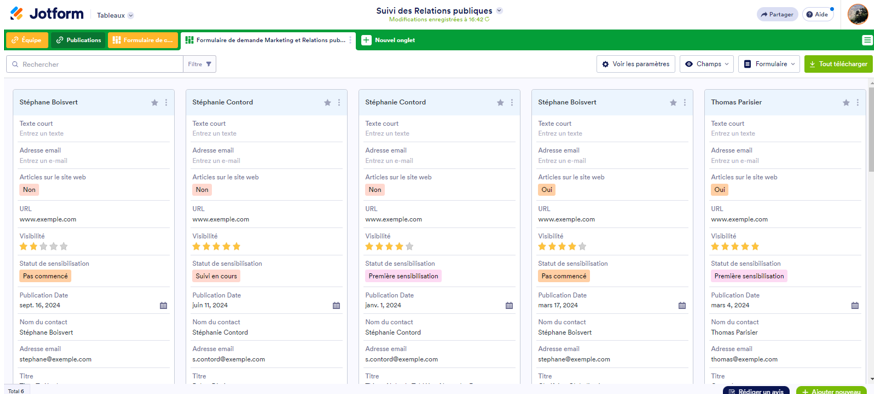Switch to the orange Formulaire de c... tab
This screenshot has height=394, width=874.
(x=143, y=40)
